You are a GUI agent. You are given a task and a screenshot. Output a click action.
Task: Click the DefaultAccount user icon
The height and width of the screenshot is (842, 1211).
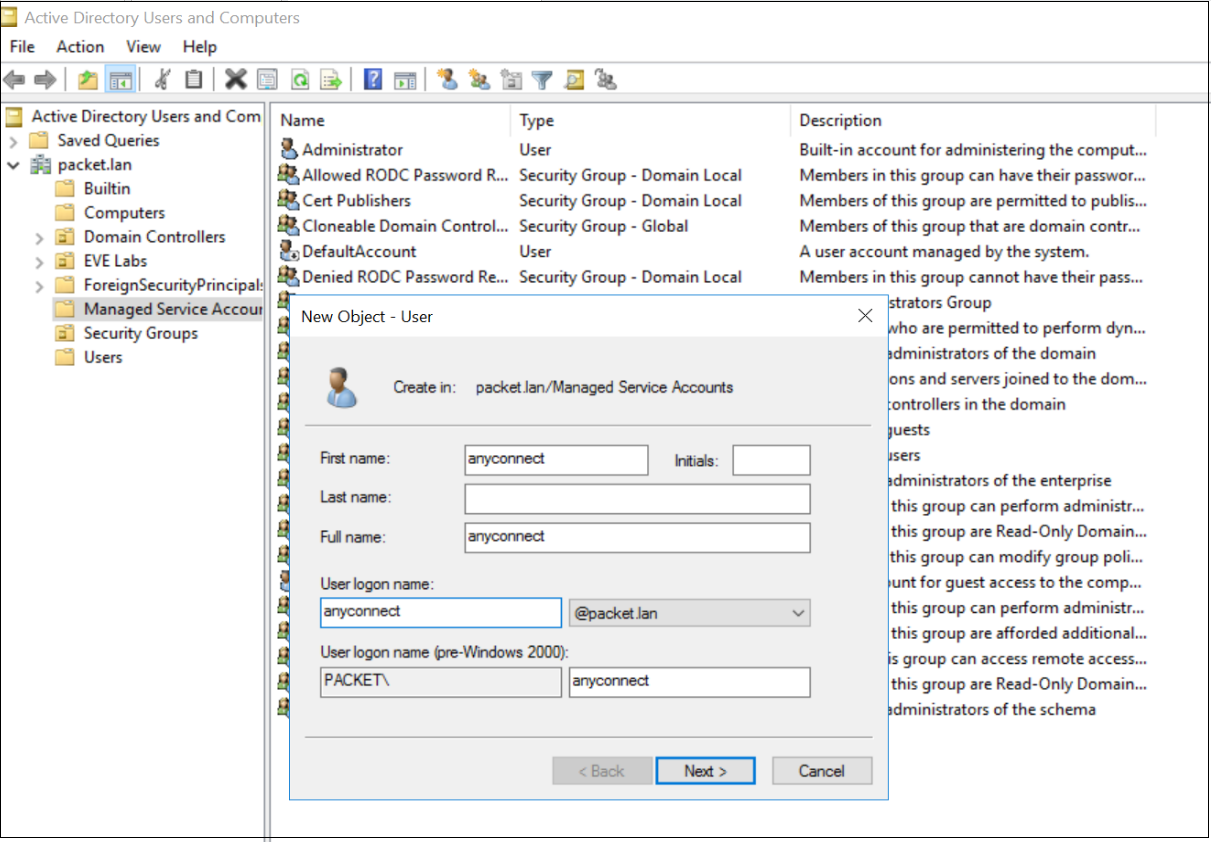pos(289,252)
